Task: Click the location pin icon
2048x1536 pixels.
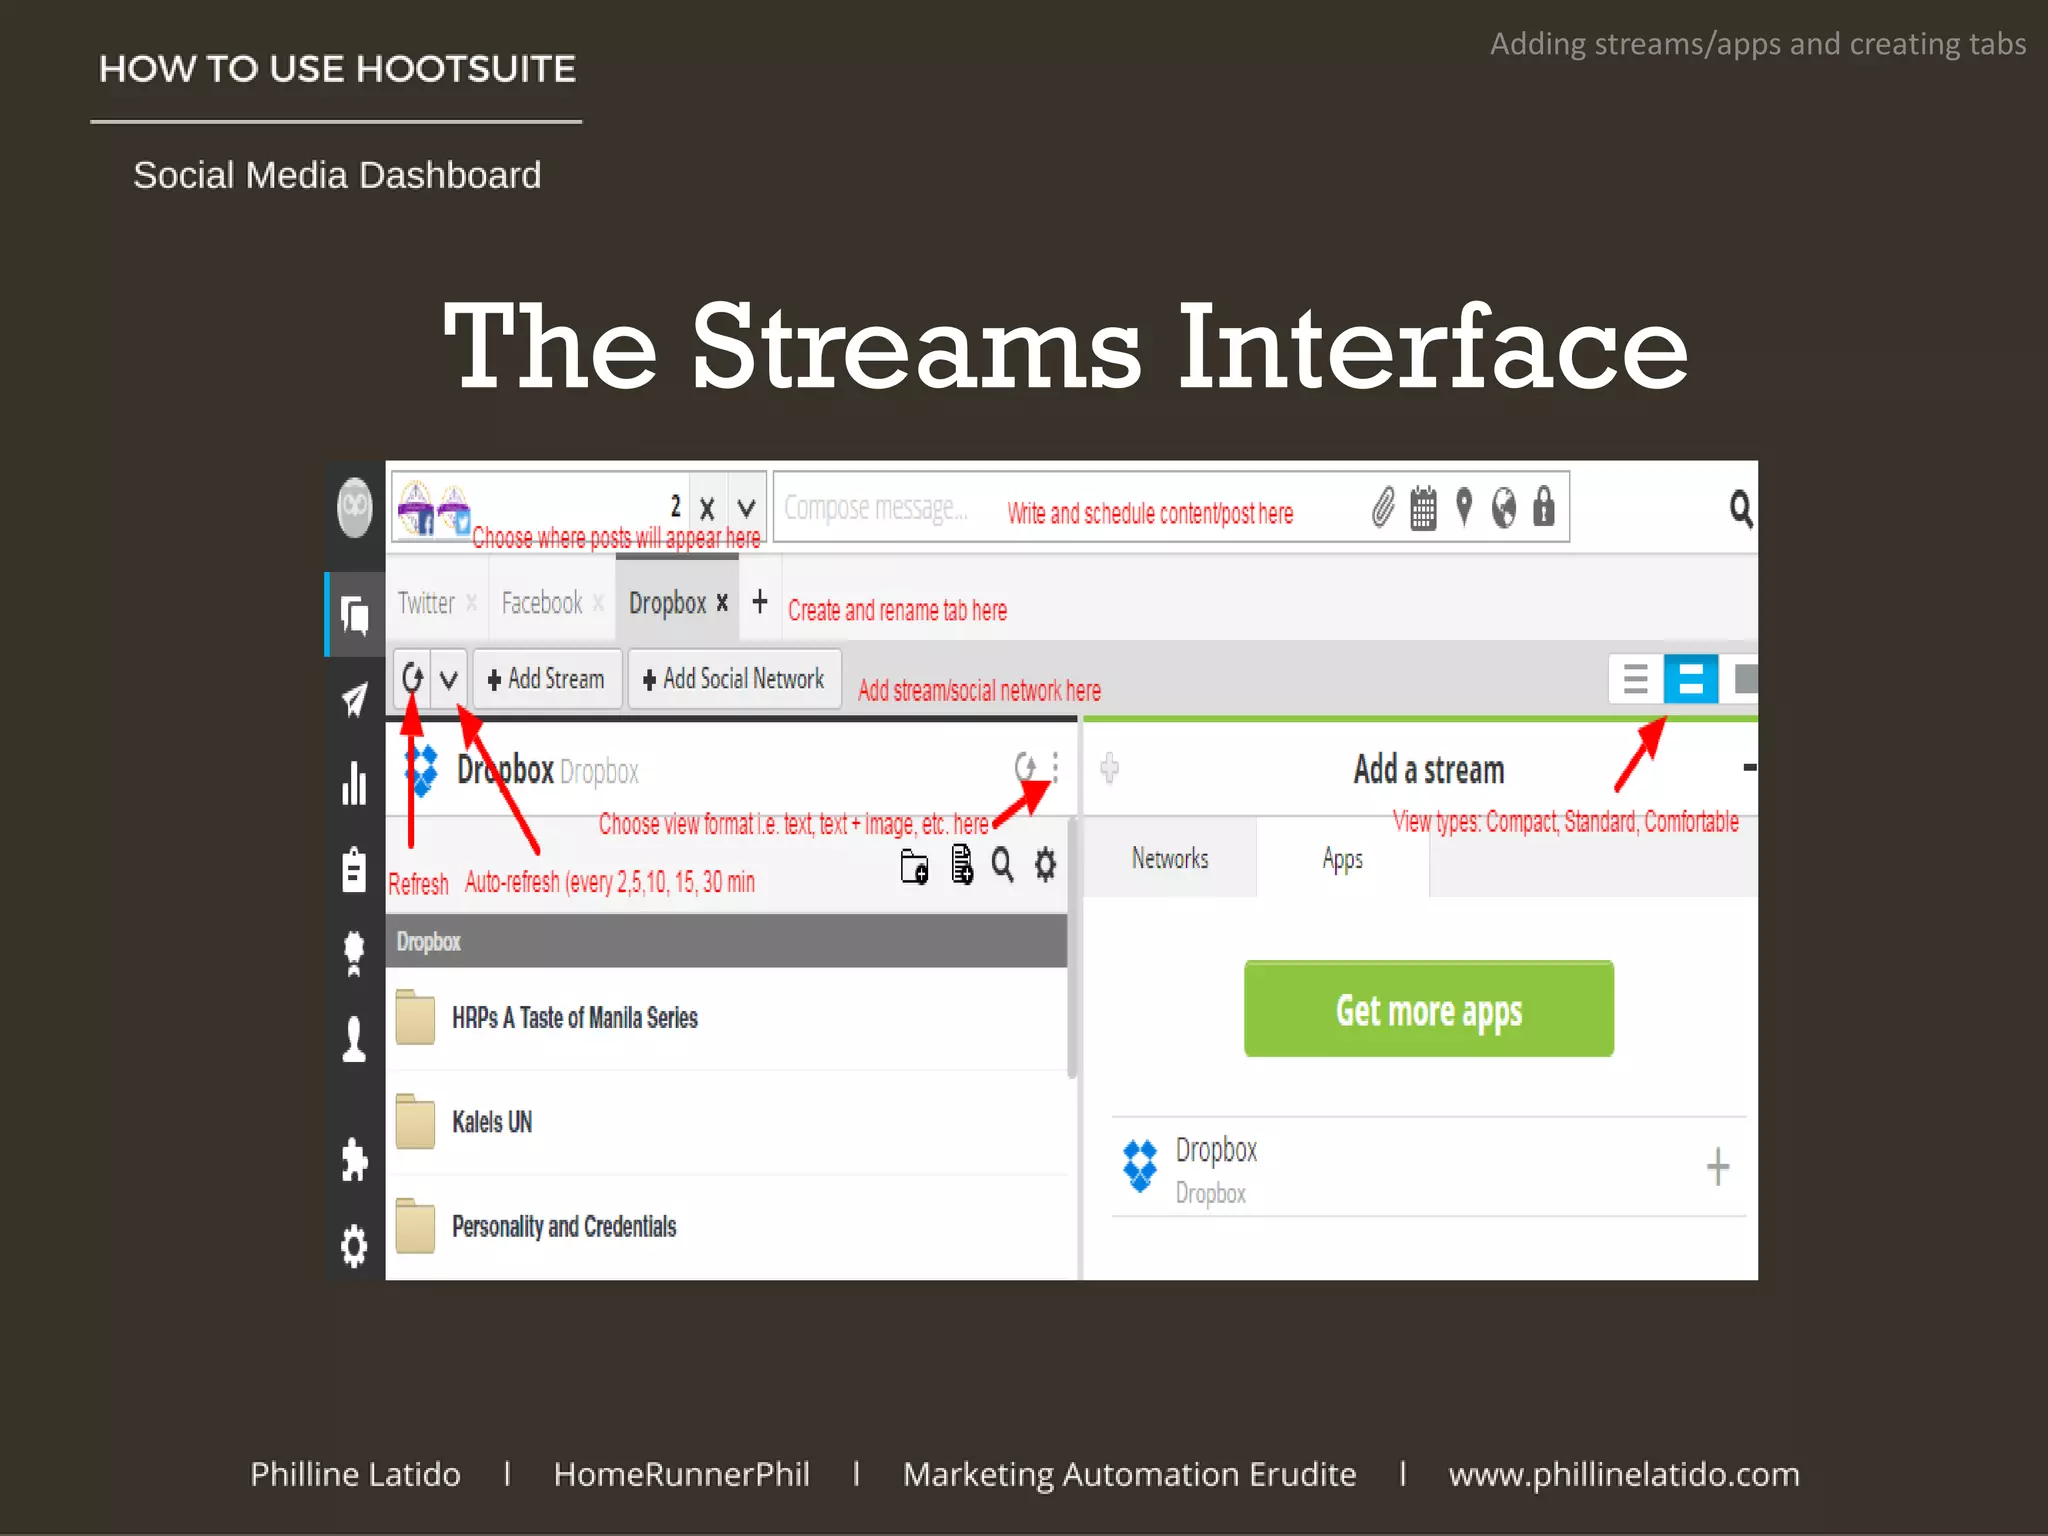Action: point(1464,507)
